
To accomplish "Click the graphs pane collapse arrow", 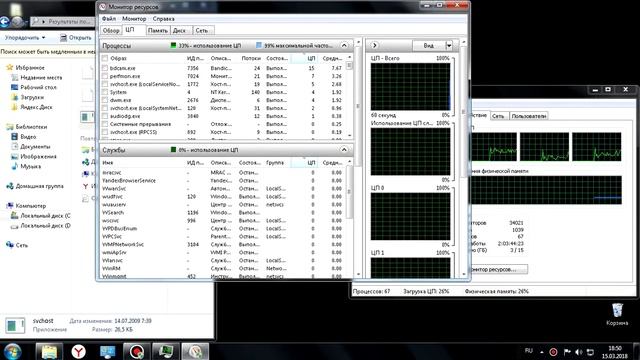I will [x=374, y=45].
